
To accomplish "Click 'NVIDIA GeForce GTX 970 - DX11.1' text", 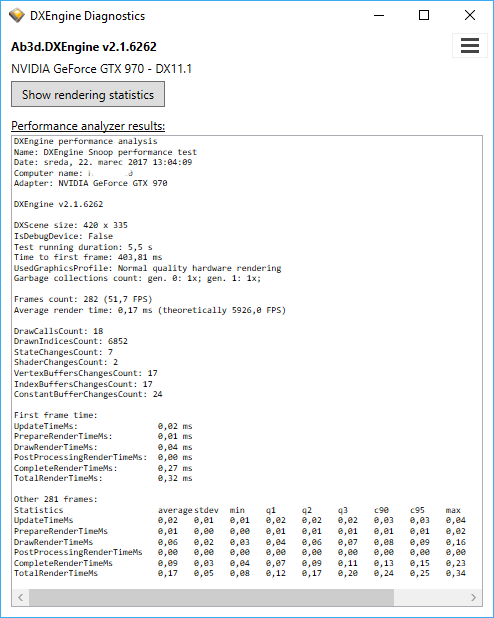I will point(101,69).
